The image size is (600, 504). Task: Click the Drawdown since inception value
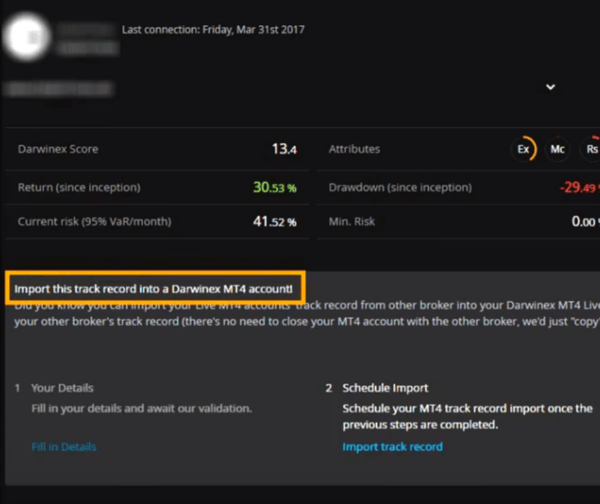579,188
